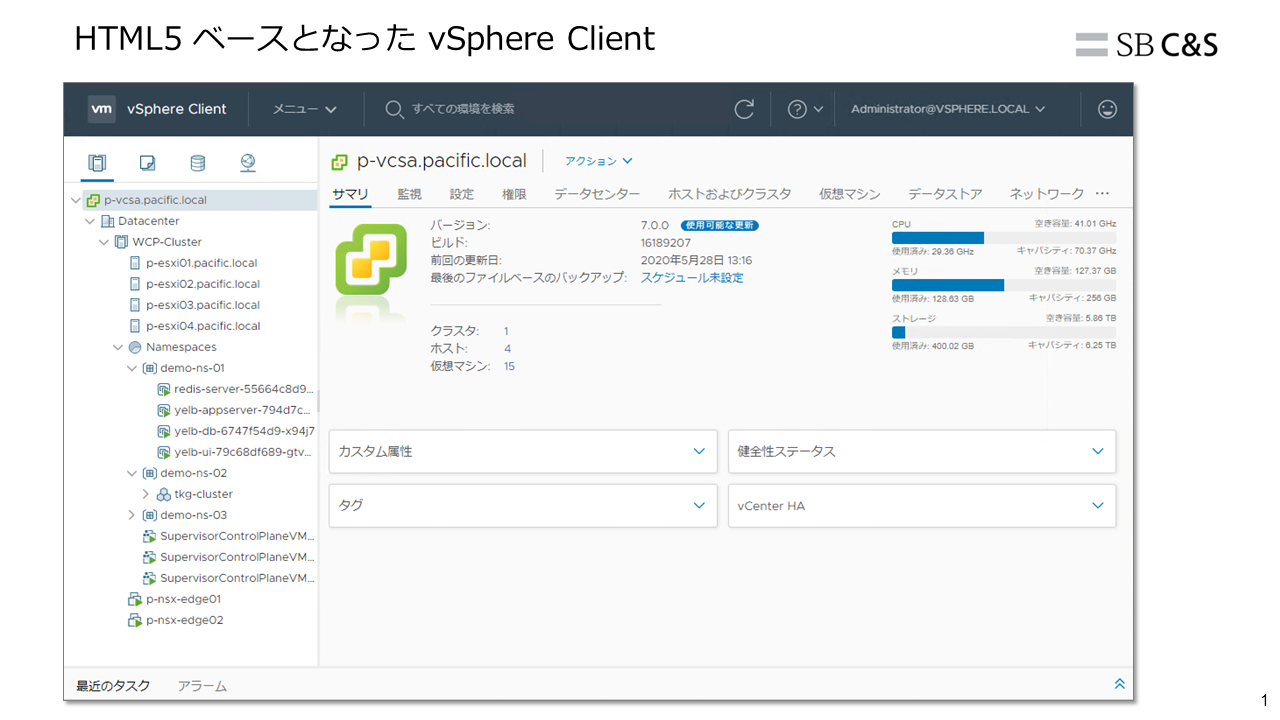
Task: Click the WCP-Cluster cluster icon
Action: [x=122, y=242]
